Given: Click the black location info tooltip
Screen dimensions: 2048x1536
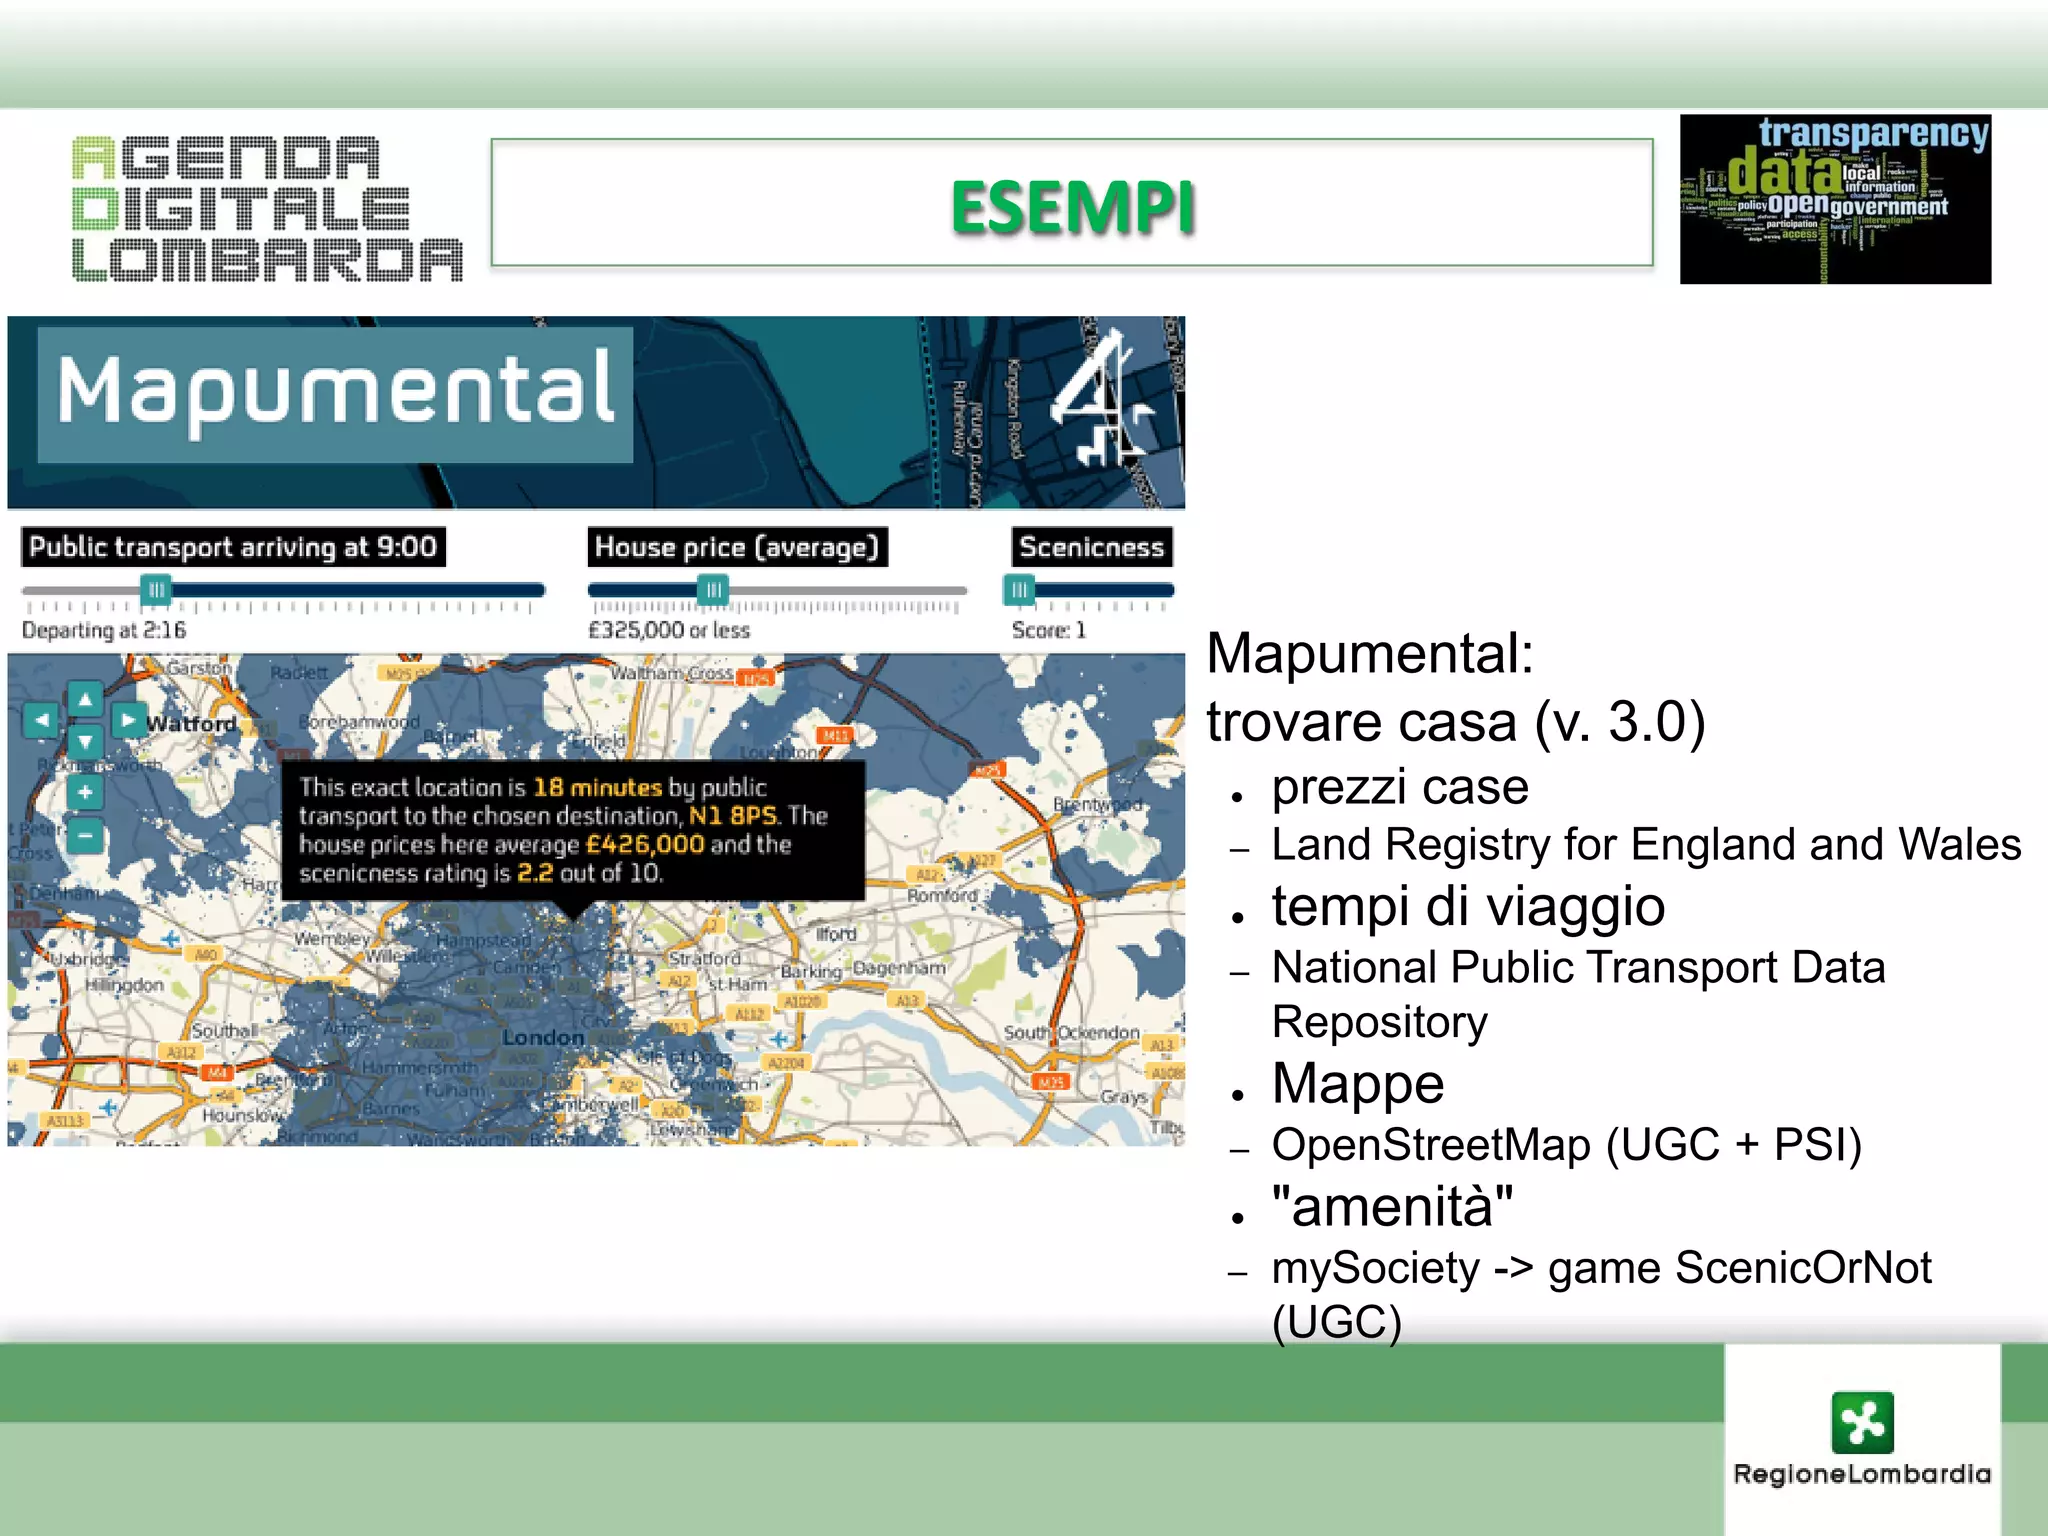Looking at the screenshot, I should tap(572, 830).
